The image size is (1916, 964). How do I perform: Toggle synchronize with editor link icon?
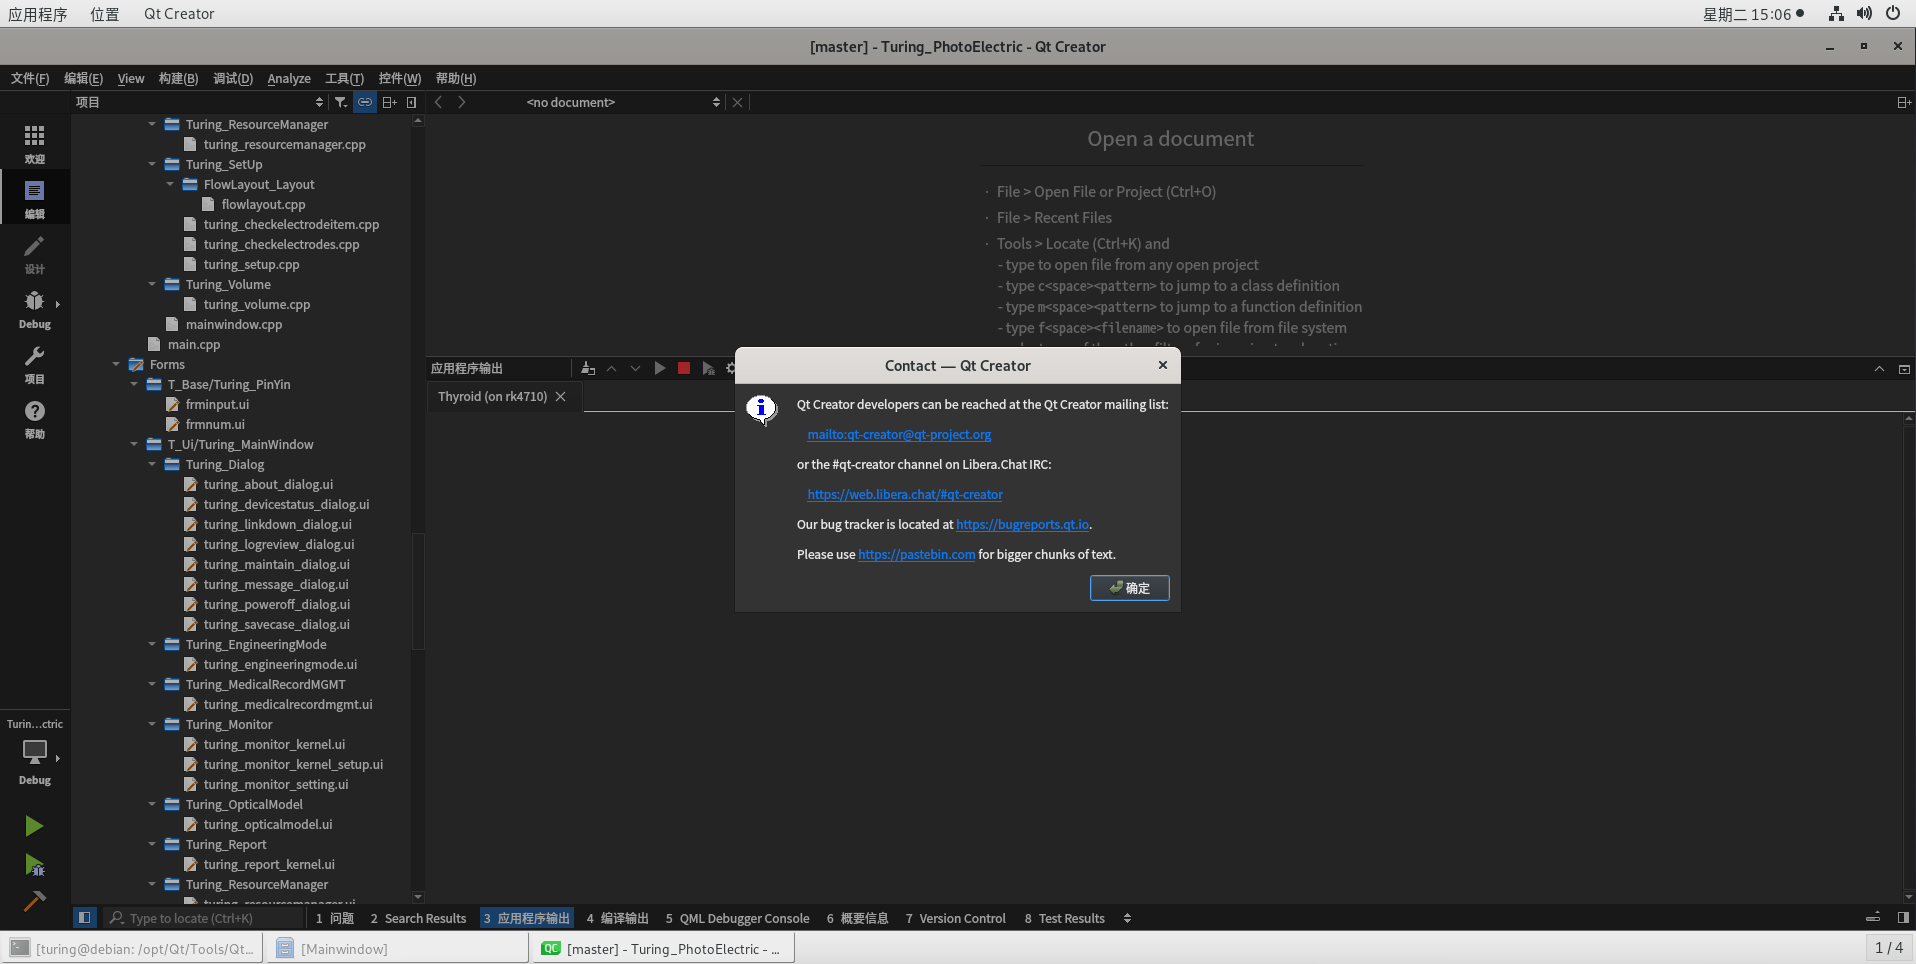365,102
